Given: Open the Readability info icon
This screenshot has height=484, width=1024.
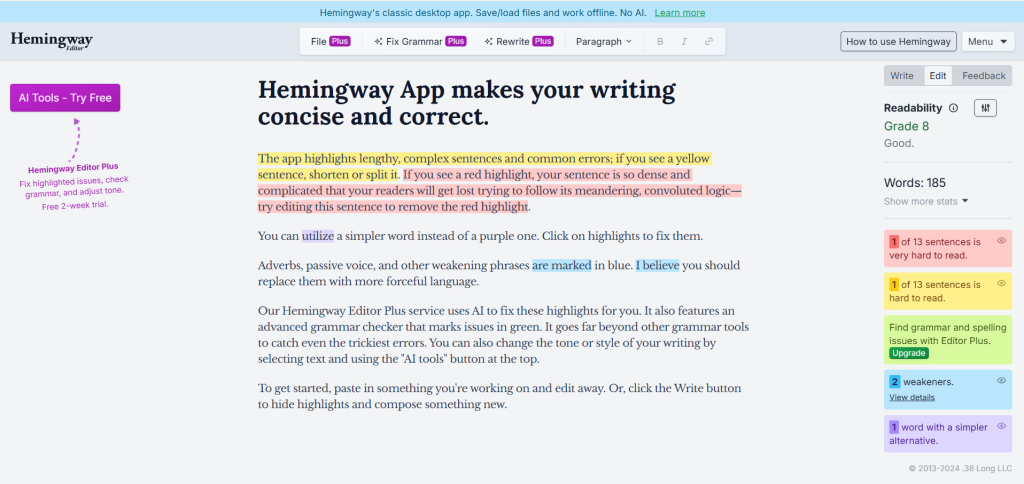Looking at the screenshot, I should pos(953,108).
